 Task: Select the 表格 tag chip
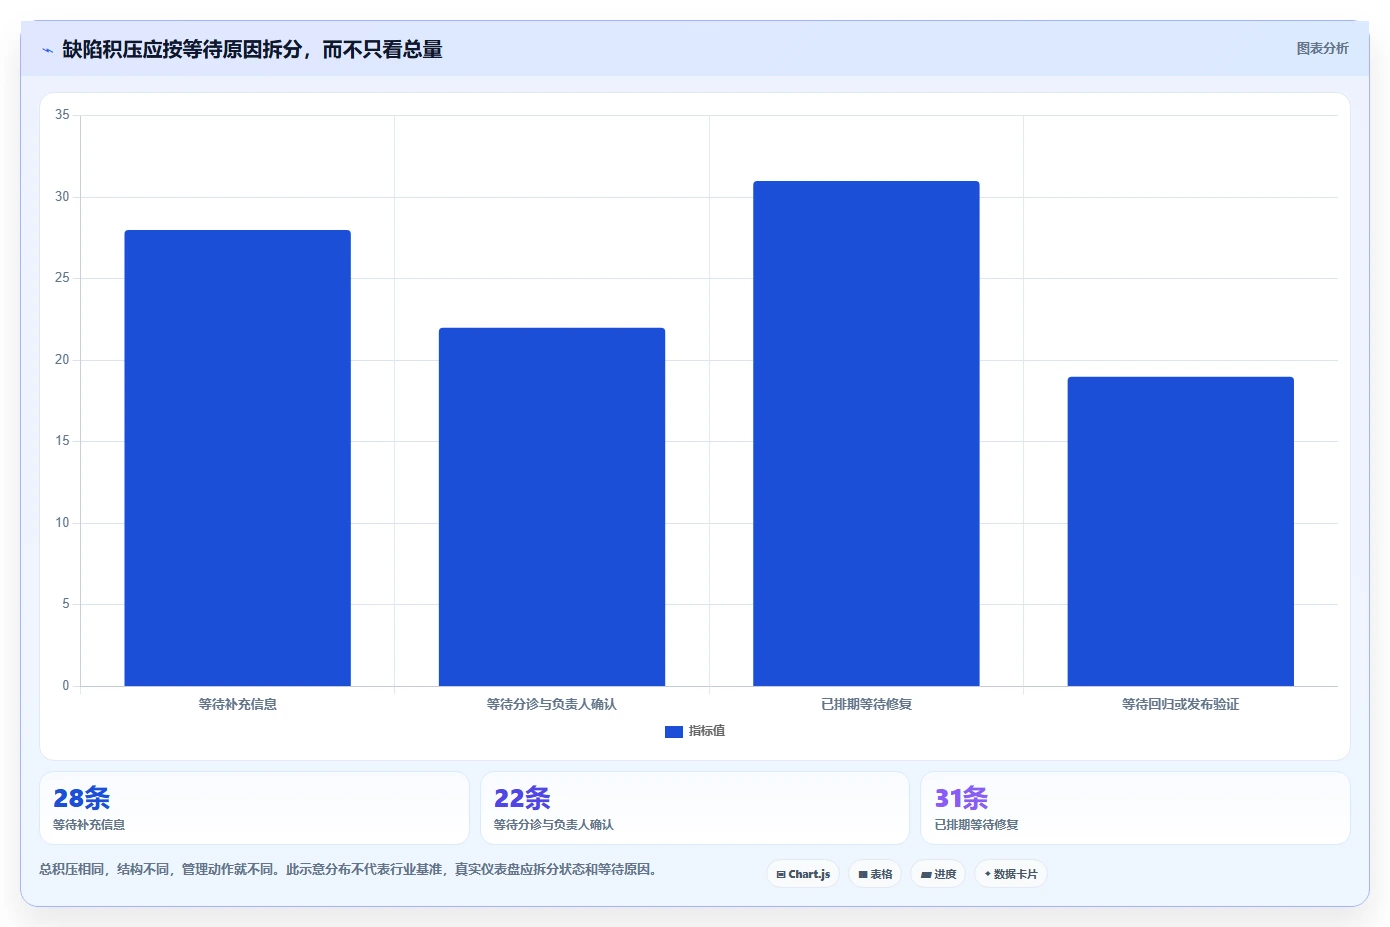tap(875, 874)
